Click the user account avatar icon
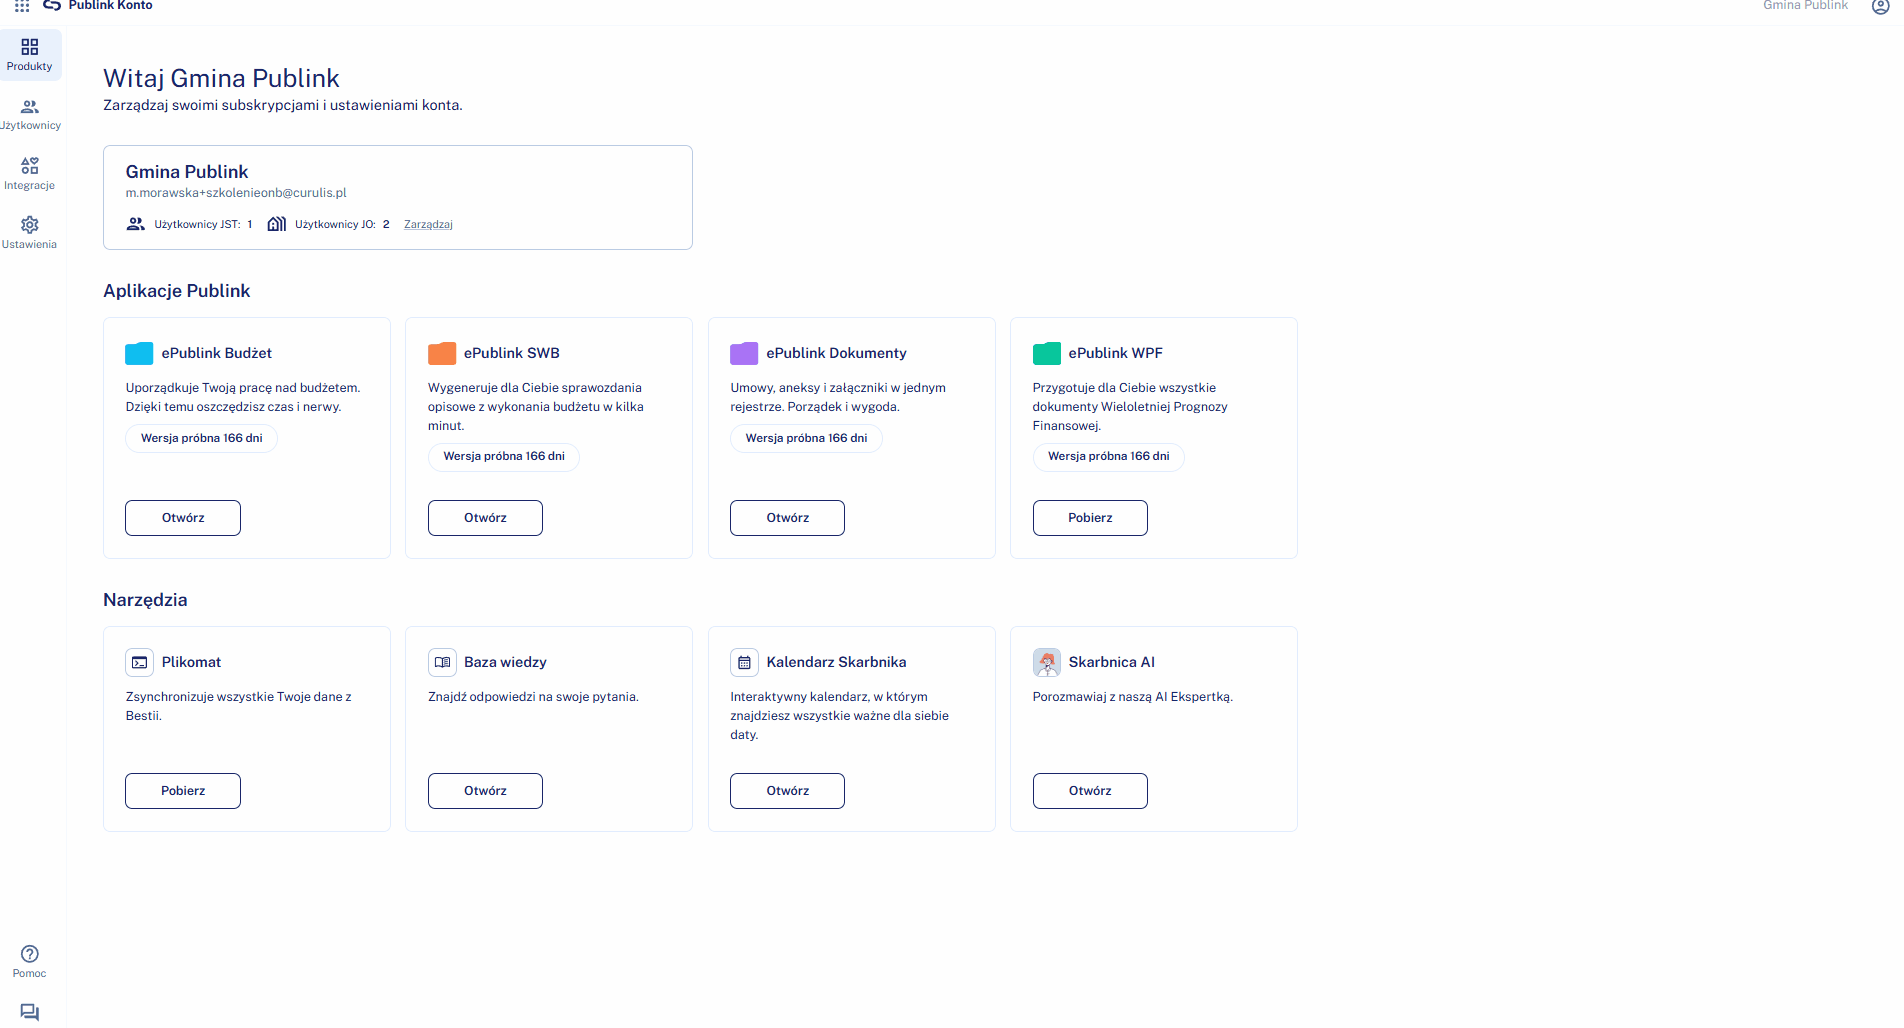Image resolution: width=1904 pixels, height=1028 pixels. click(1880, 6)
